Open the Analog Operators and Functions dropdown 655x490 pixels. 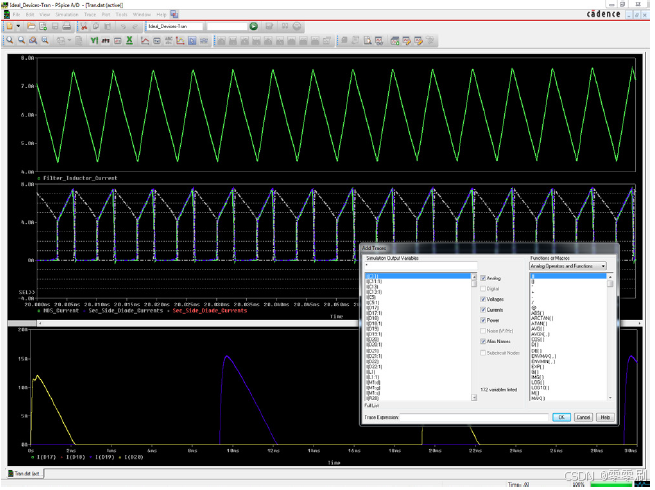pos(568,267)
